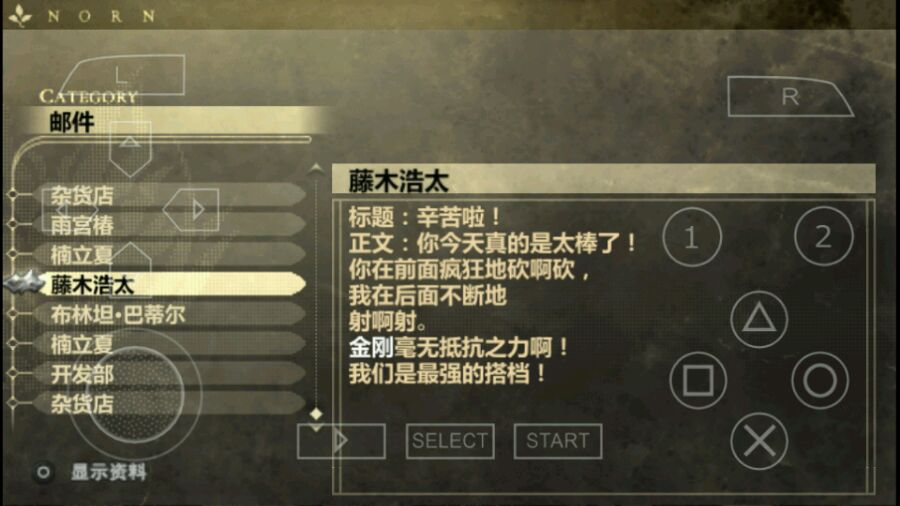Image resolution: width=900 pixels, height=506 pixels.
Task: Tap the round button labeled 1
Action: (x=692, y=237)
